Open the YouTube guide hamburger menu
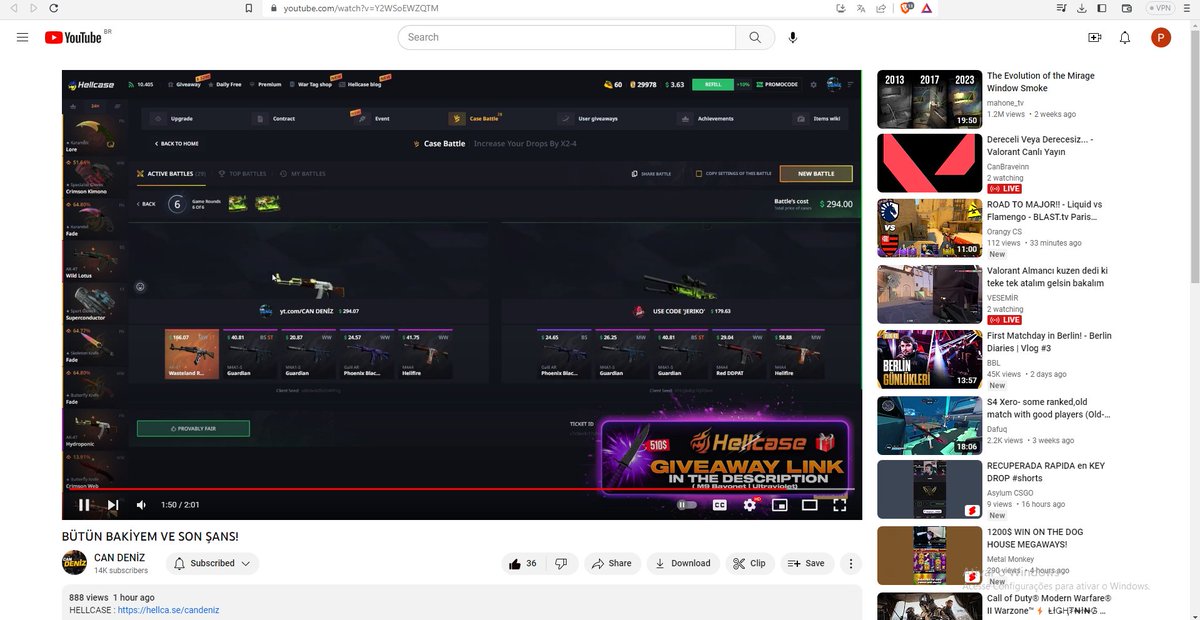 22,37
